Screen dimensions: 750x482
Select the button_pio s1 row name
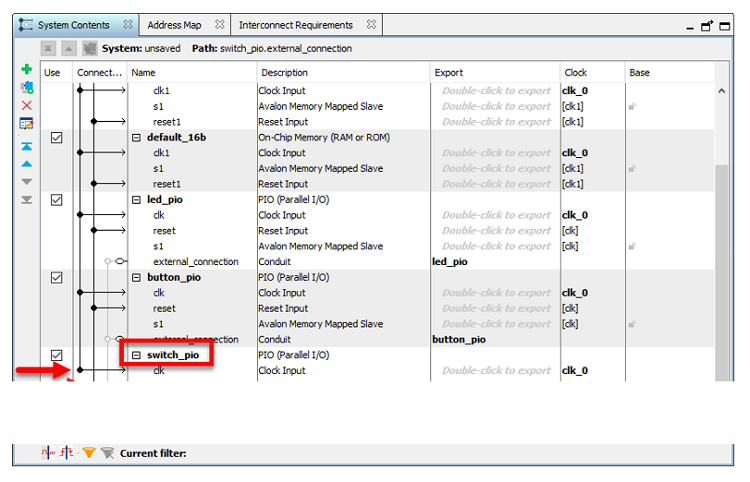tap(158, 324)
